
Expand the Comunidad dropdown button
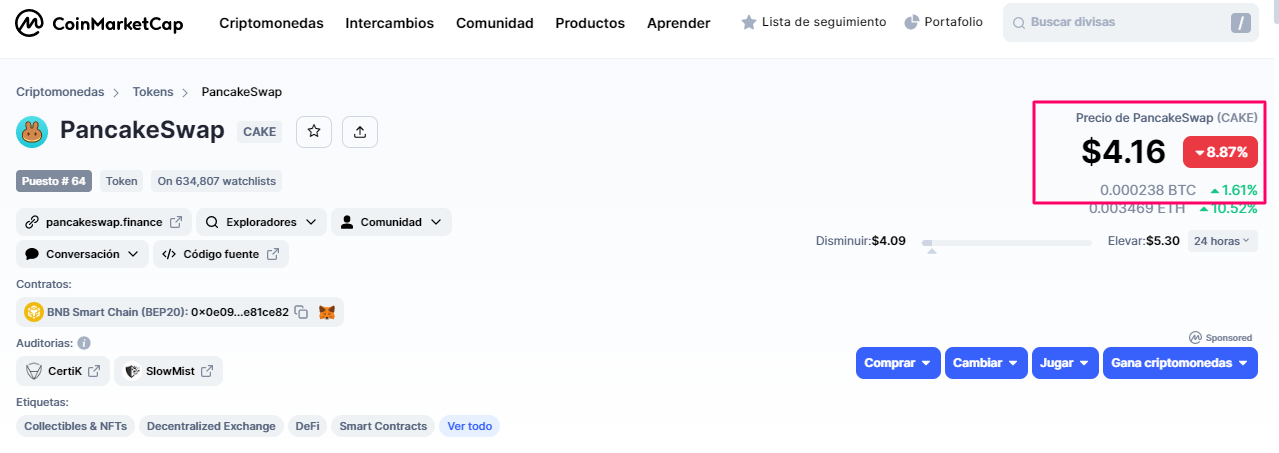(391, 222)
